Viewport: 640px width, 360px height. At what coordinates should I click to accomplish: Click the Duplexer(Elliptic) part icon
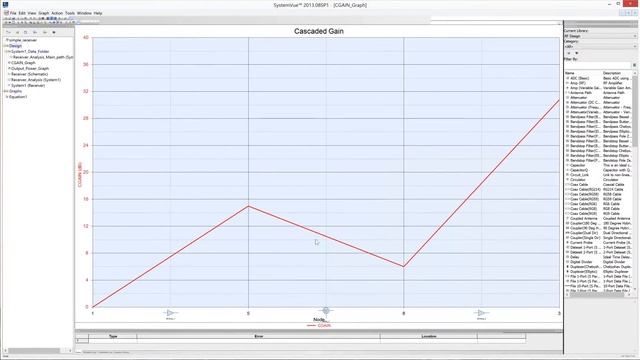click(567, 271)
